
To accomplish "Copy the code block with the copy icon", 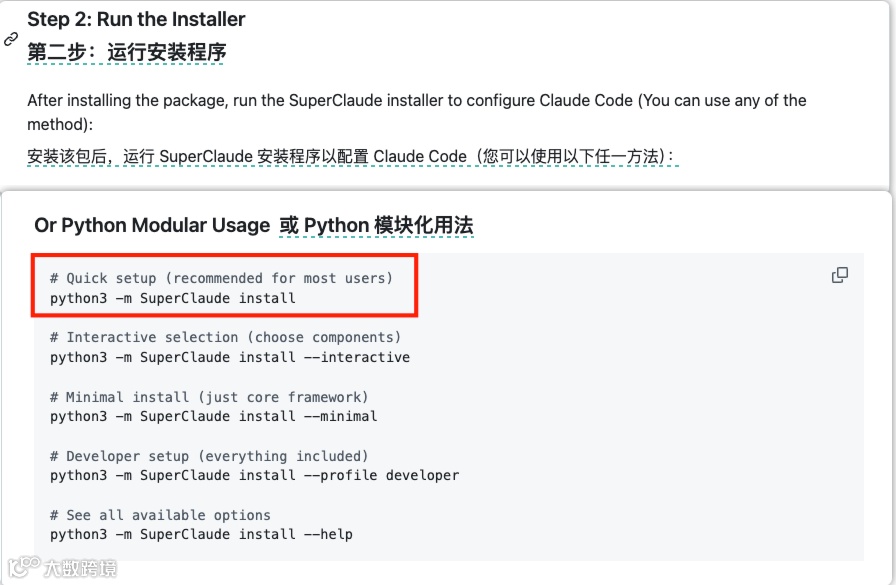I will [840, 275].
